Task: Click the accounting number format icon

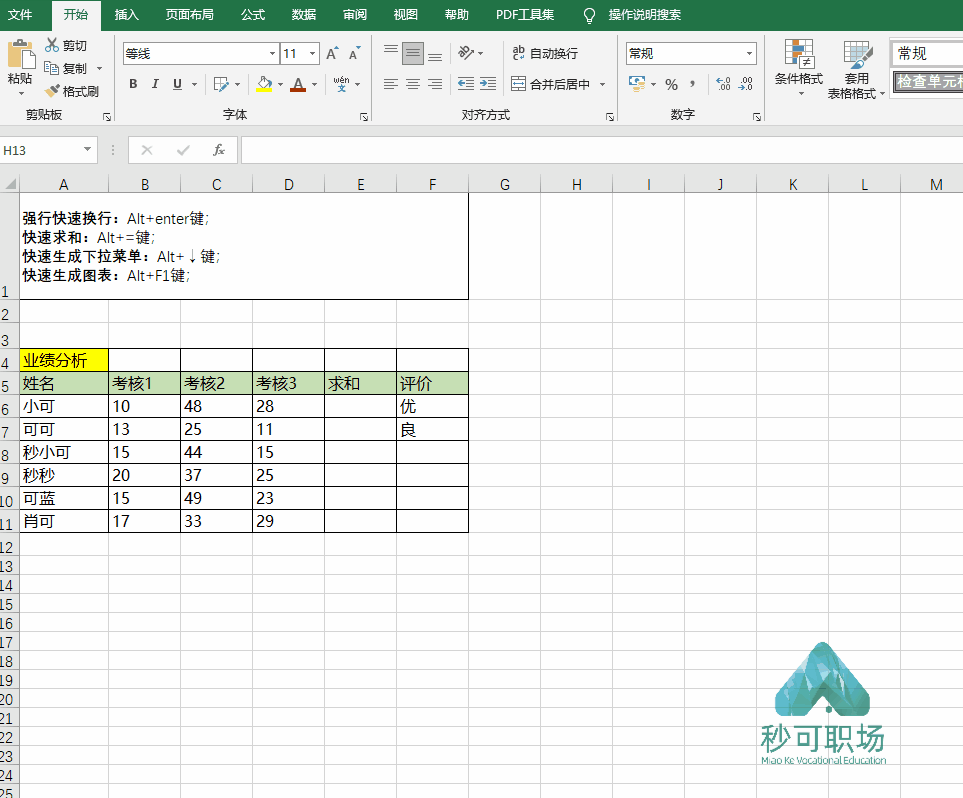Action: click(636, 84)
